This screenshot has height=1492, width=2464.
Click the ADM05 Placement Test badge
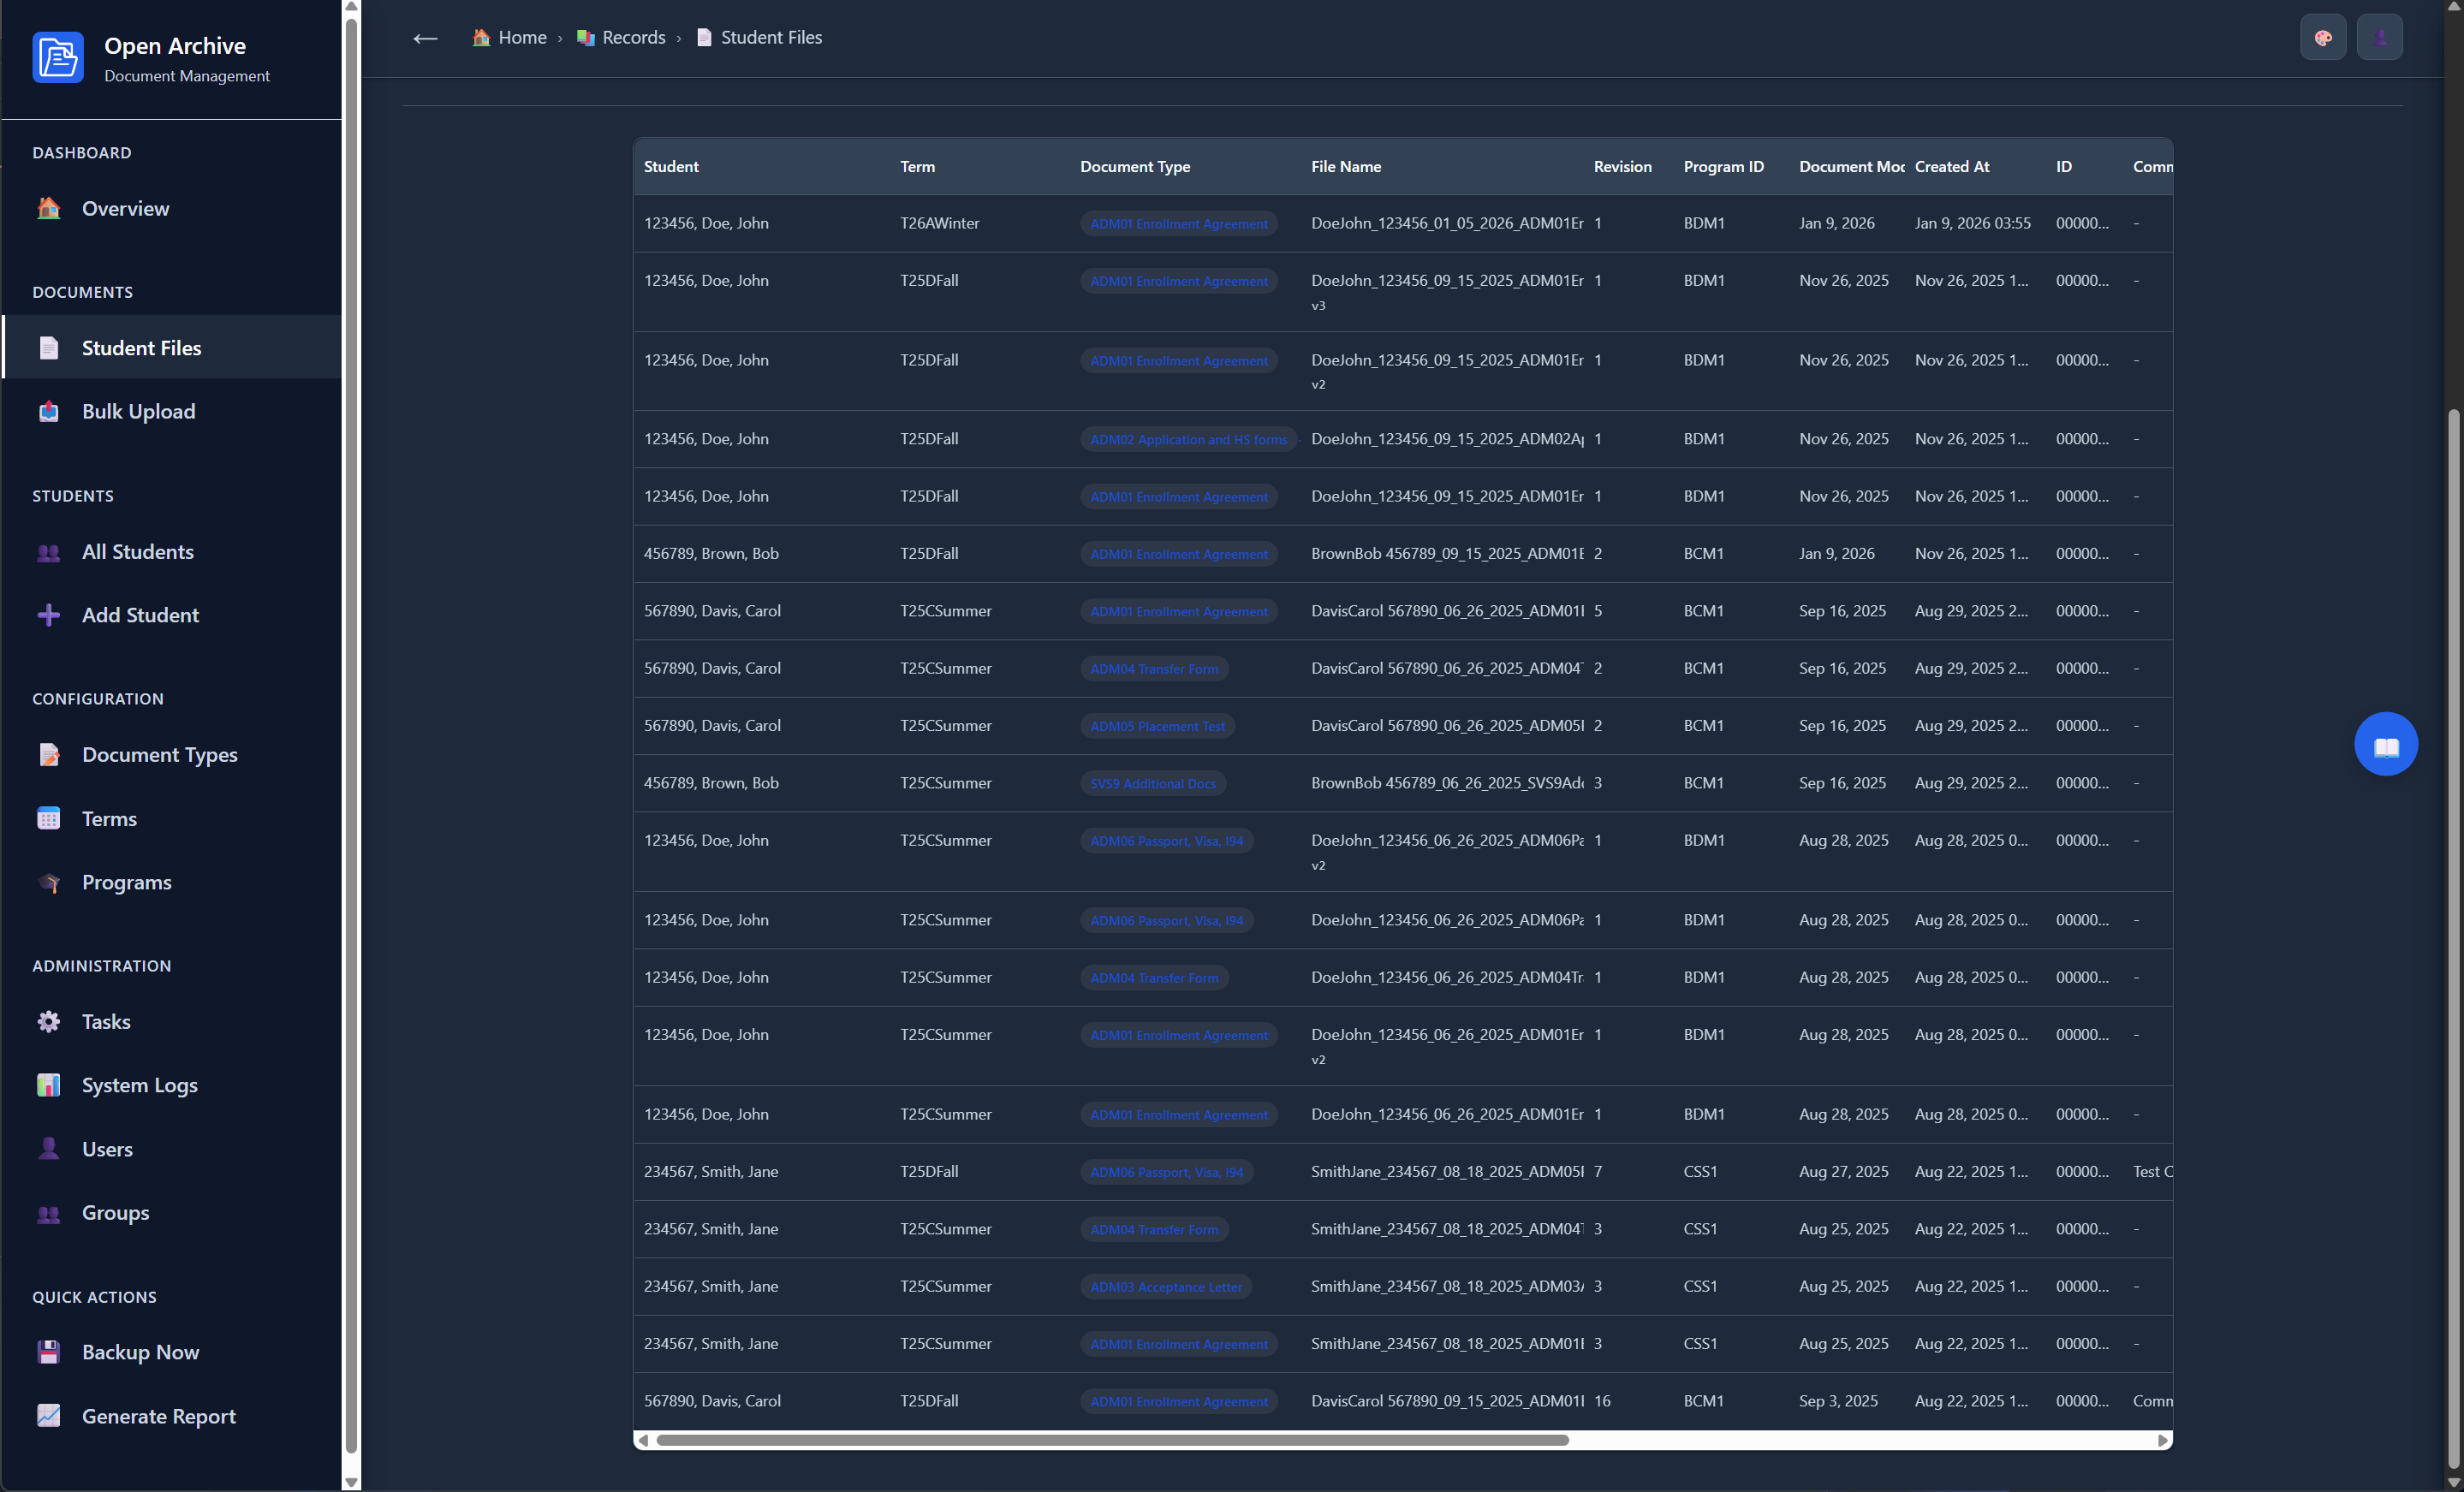pyautogui.click(x=1157, y=726)
